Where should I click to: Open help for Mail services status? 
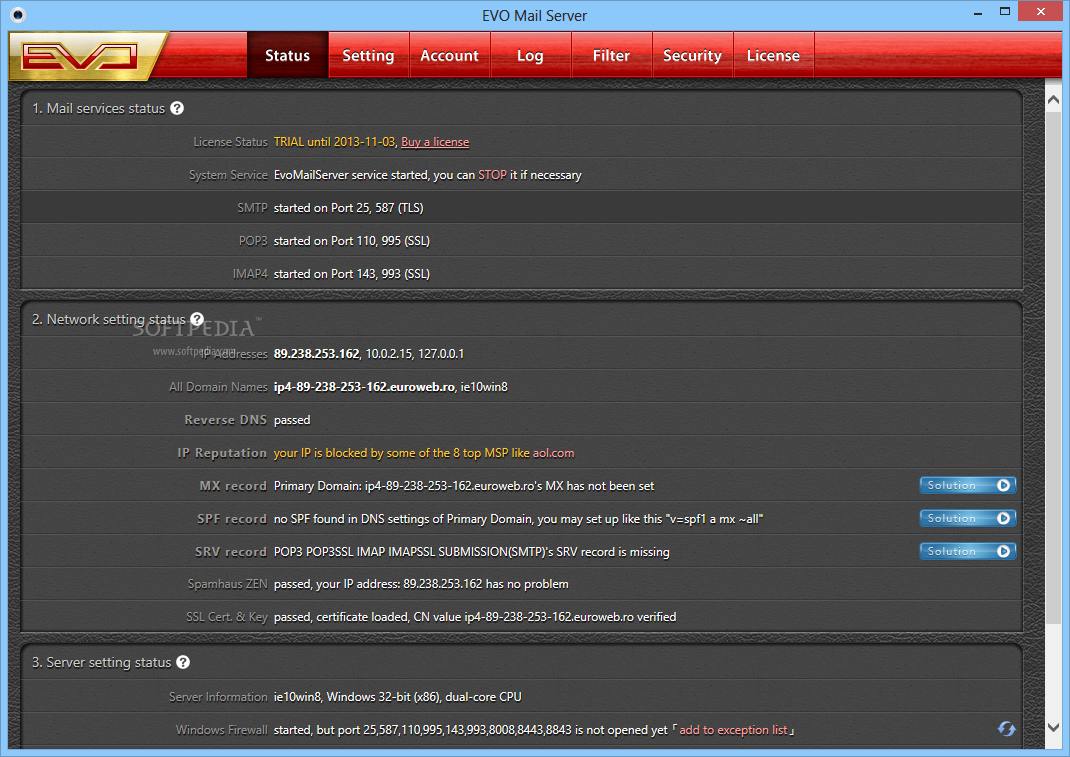tap(177, 108)
